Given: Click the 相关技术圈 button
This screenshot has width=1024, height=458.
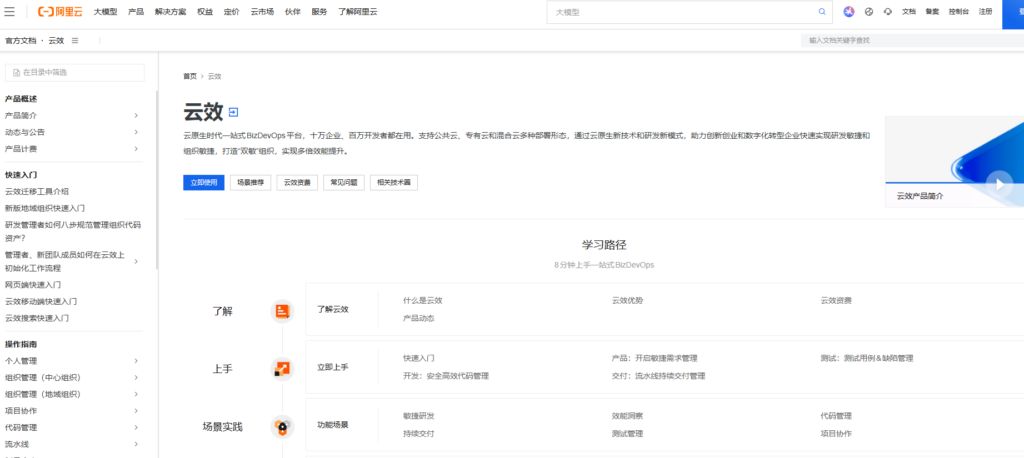Looking at the screenshot, I should [394, 183].
